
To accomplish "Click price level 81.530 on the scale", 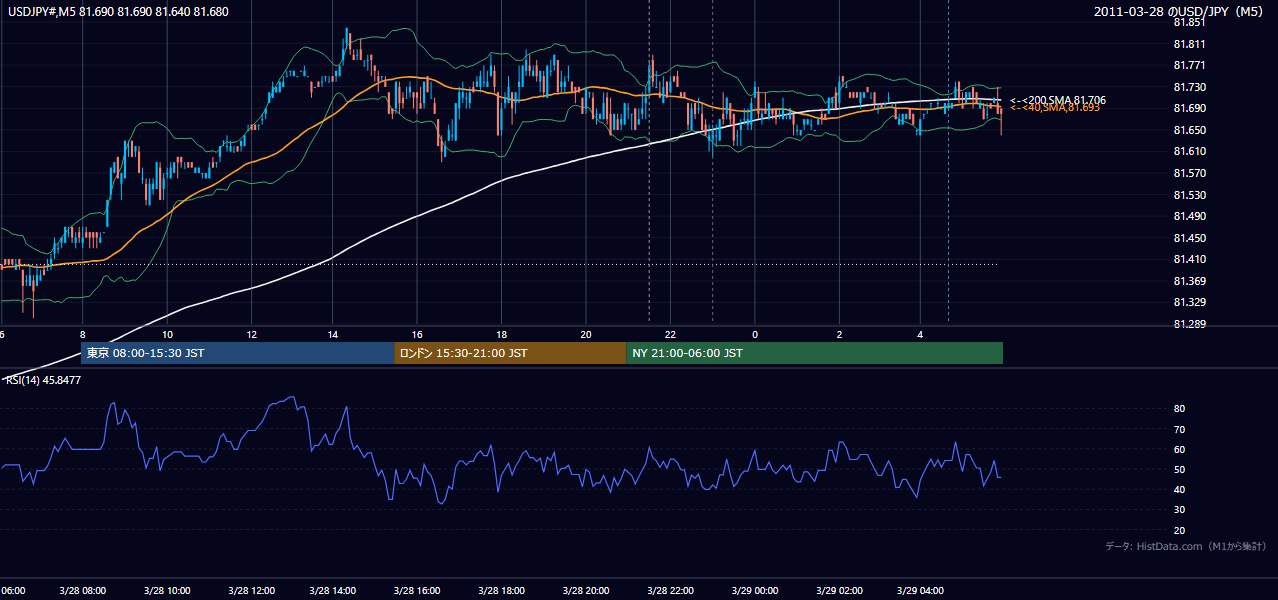I will tap(1189, 195).
